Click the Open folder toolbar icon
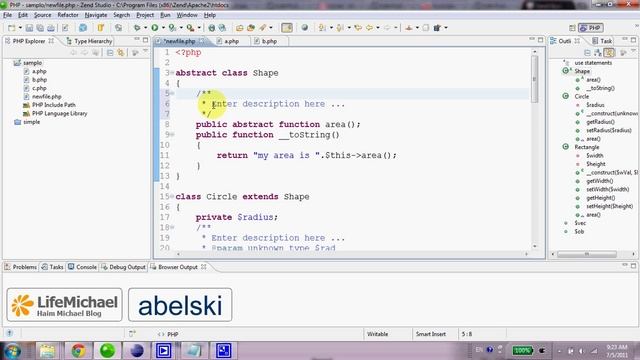640x360 pixels. (x=240, y=28)
